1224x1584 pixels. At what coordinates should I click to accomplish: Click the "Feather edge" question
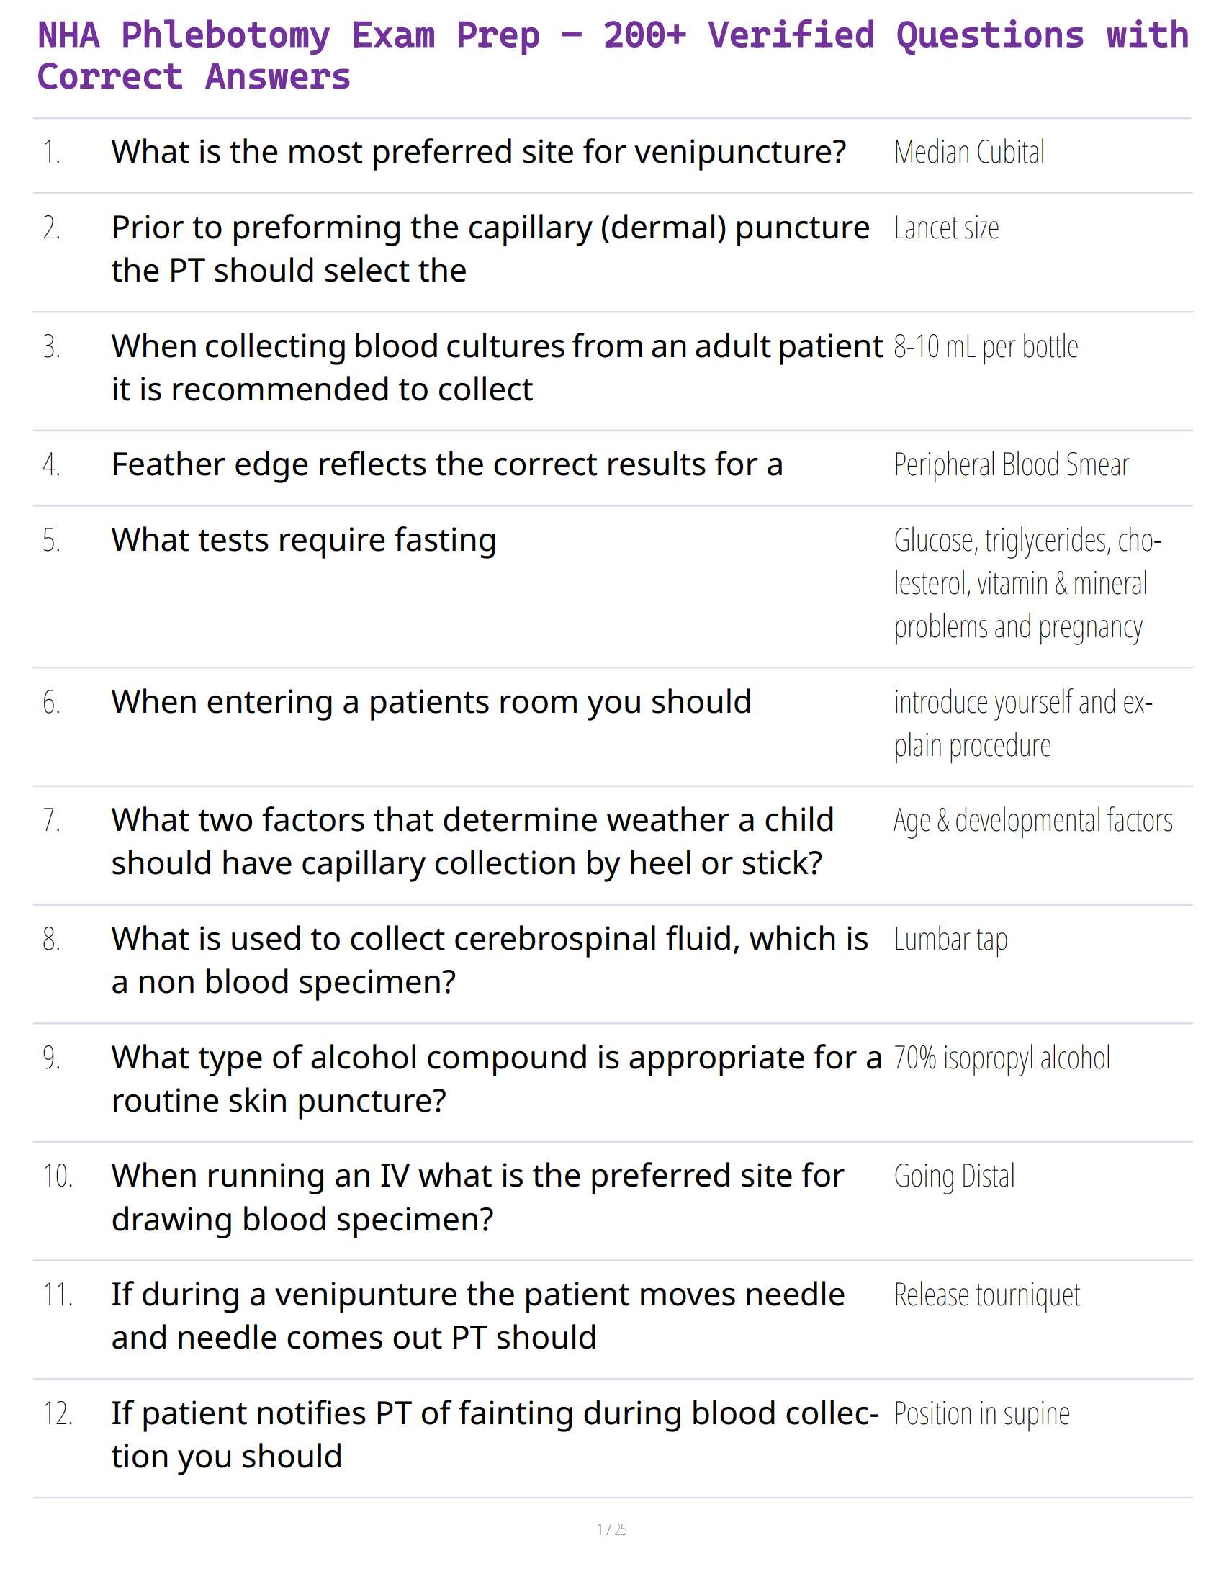[447, 465]
